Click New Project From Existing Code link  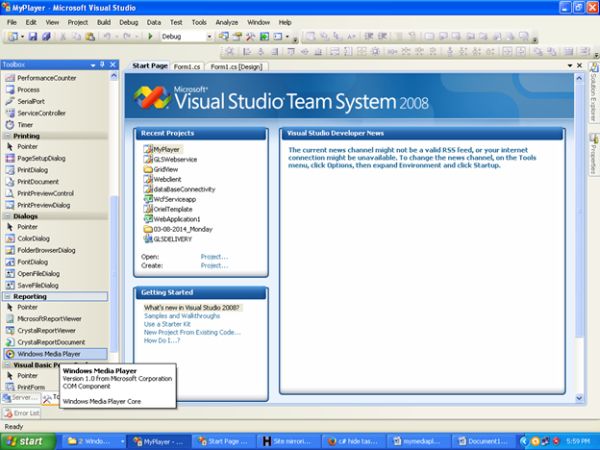point(192,333)
